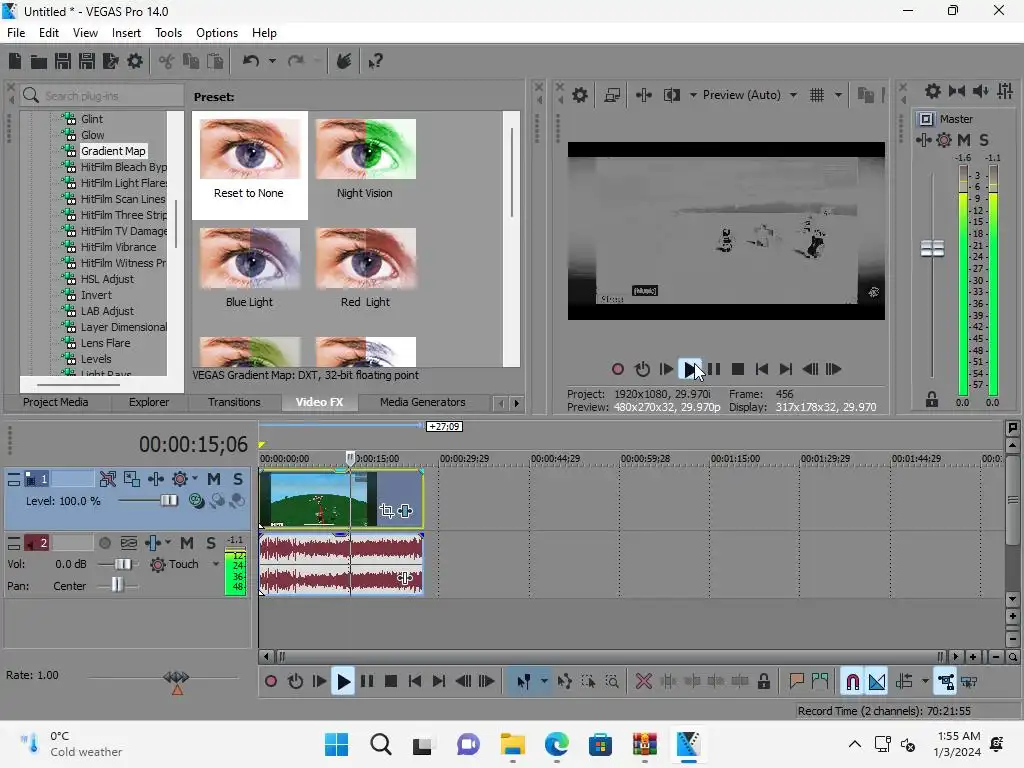Open the Options menu

217,33
